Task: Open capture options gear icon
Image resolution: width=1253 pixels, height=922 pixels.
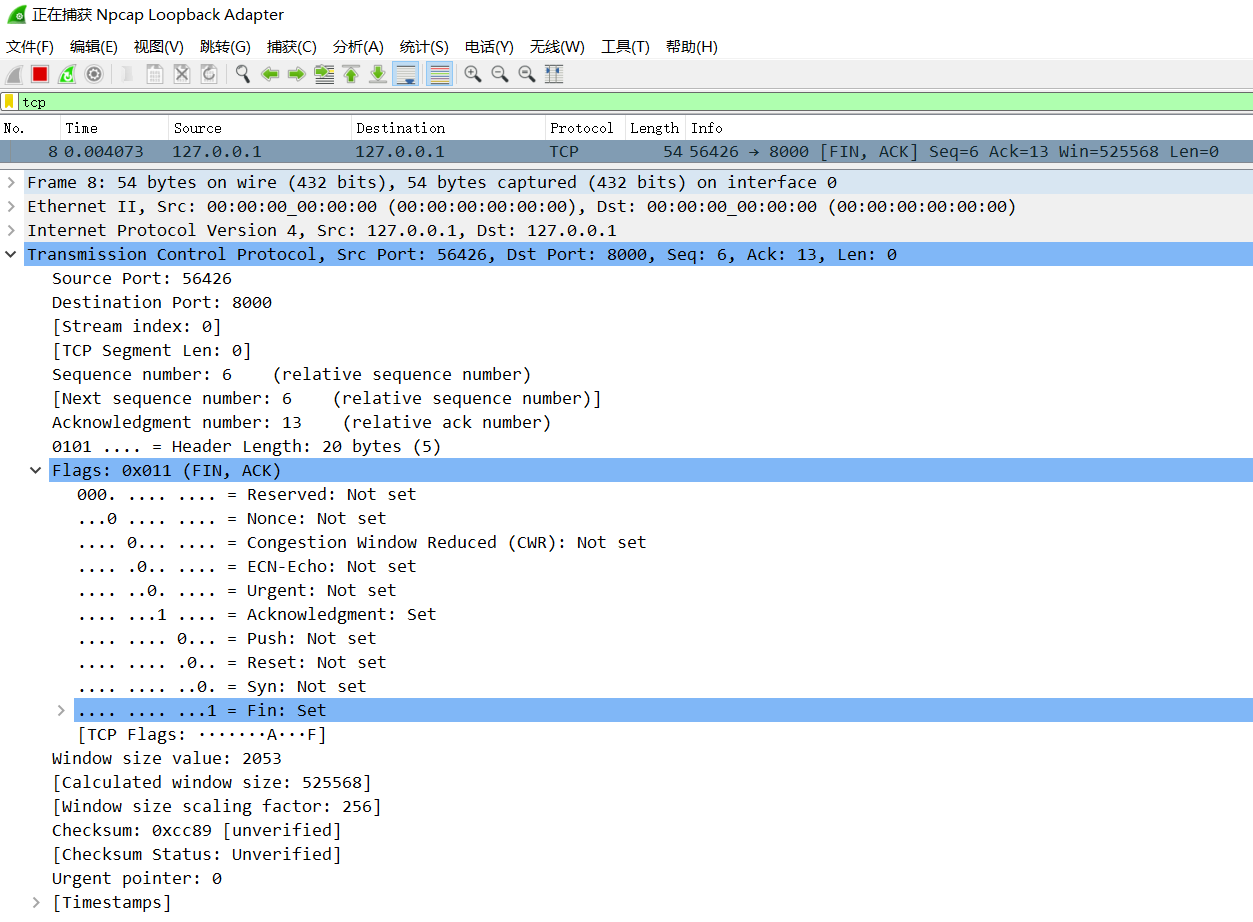Action: tap(94, 74)
